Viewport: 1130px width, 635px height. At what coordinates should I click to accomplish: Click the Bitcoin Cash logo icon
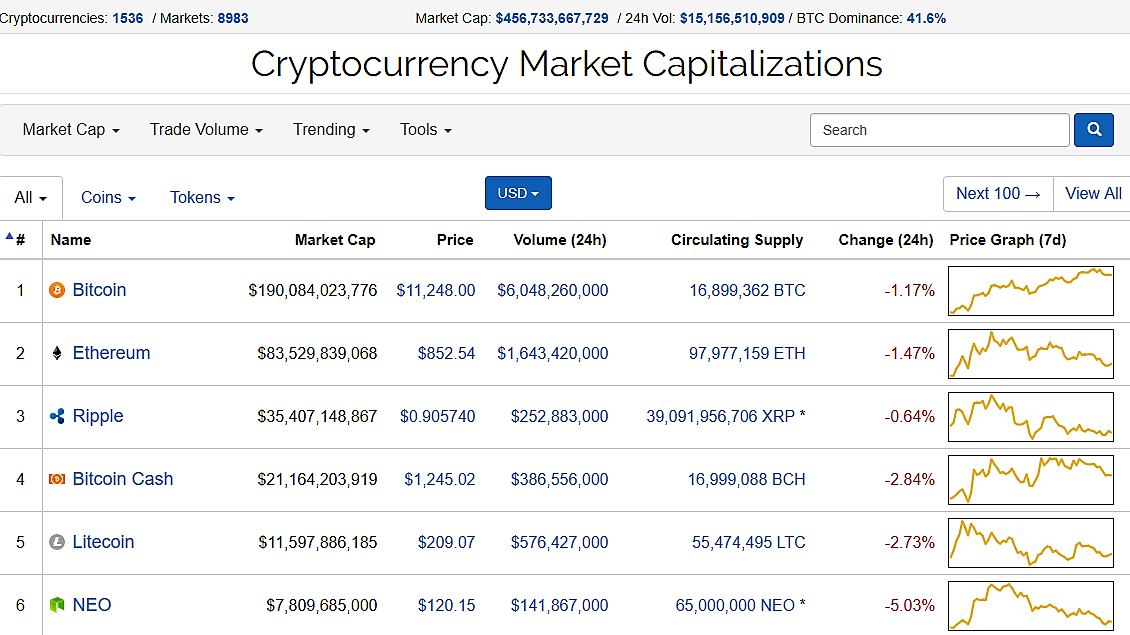tap(57, 479)
